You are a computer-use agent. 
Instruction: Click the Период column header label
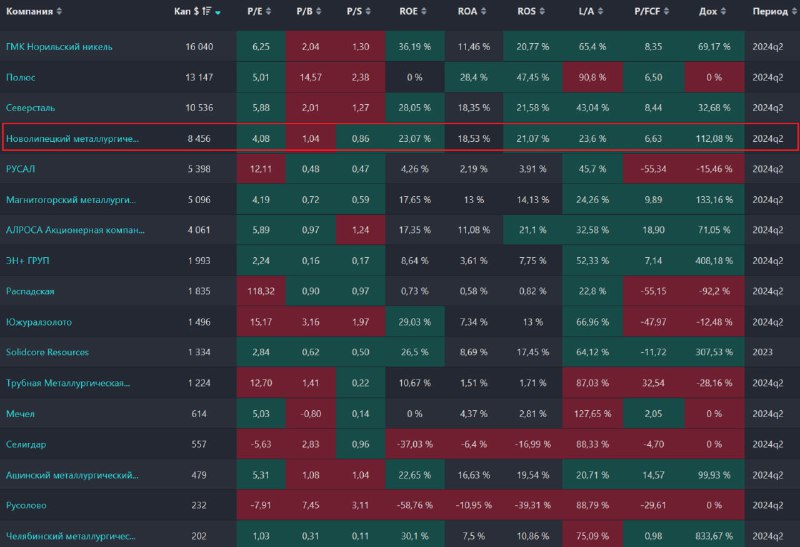(x=770, y=11)
